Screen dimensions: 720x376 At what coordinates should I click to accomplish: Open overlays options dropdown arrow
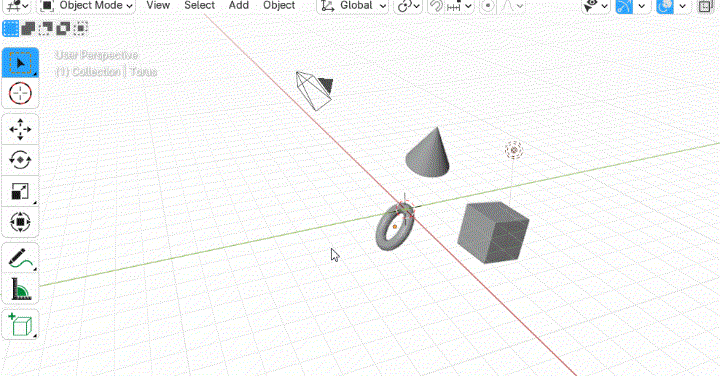tap(682, 6)
